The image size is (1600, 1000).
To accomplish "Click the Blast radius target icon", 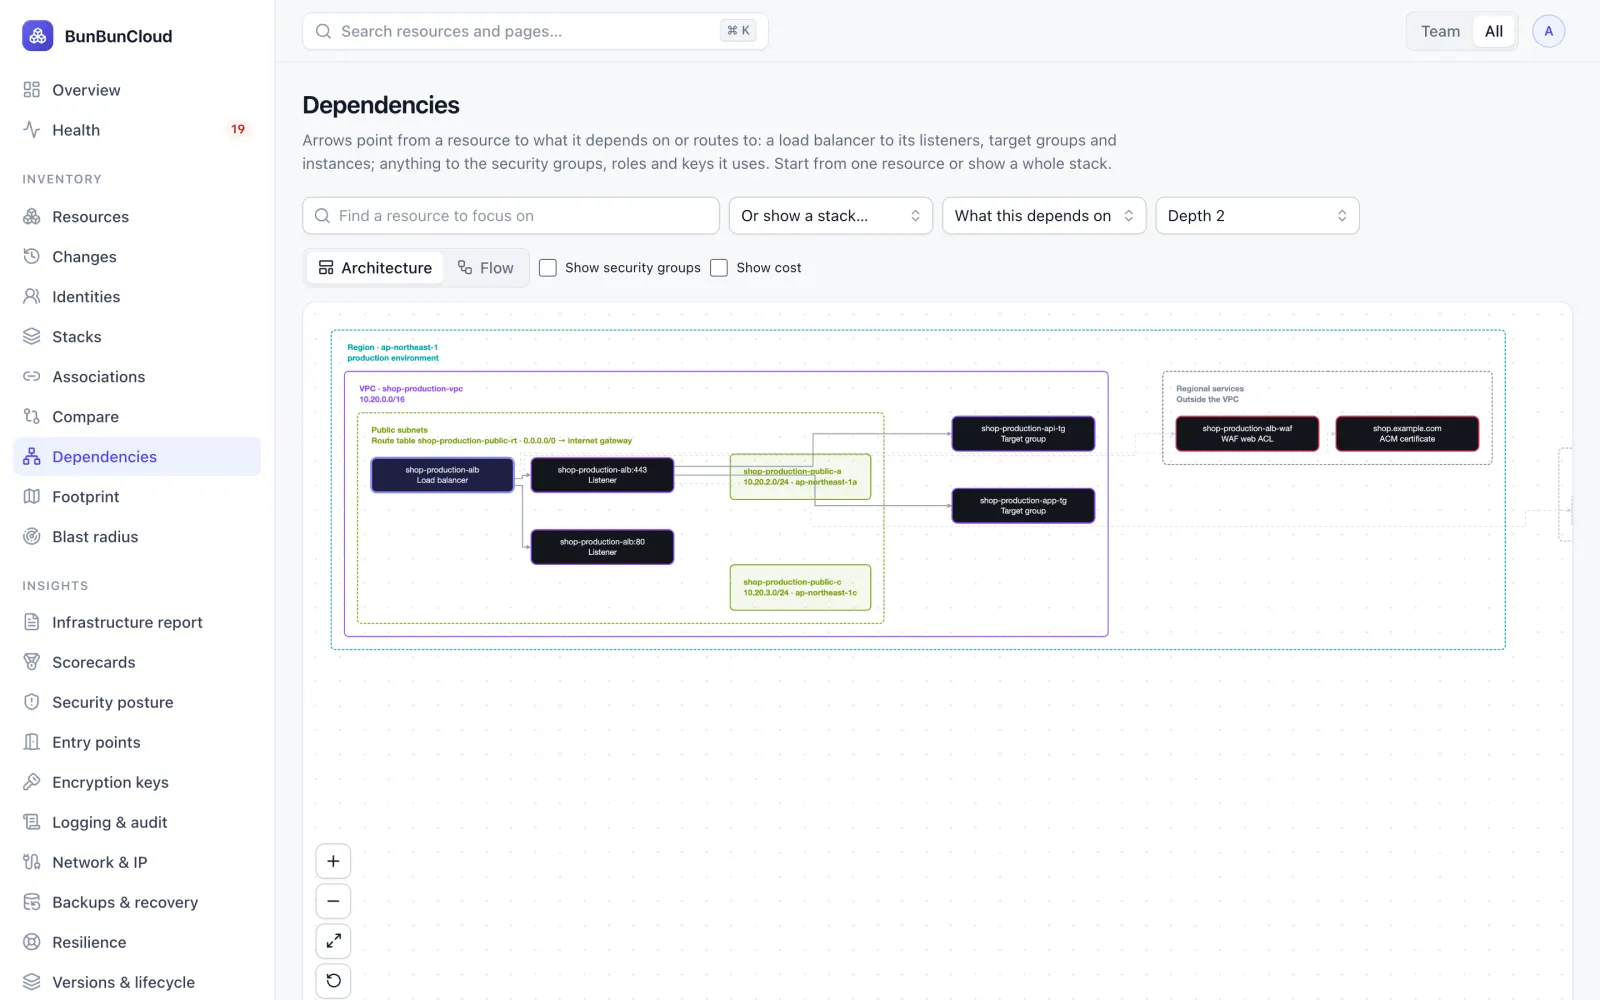I will point(32,537).
